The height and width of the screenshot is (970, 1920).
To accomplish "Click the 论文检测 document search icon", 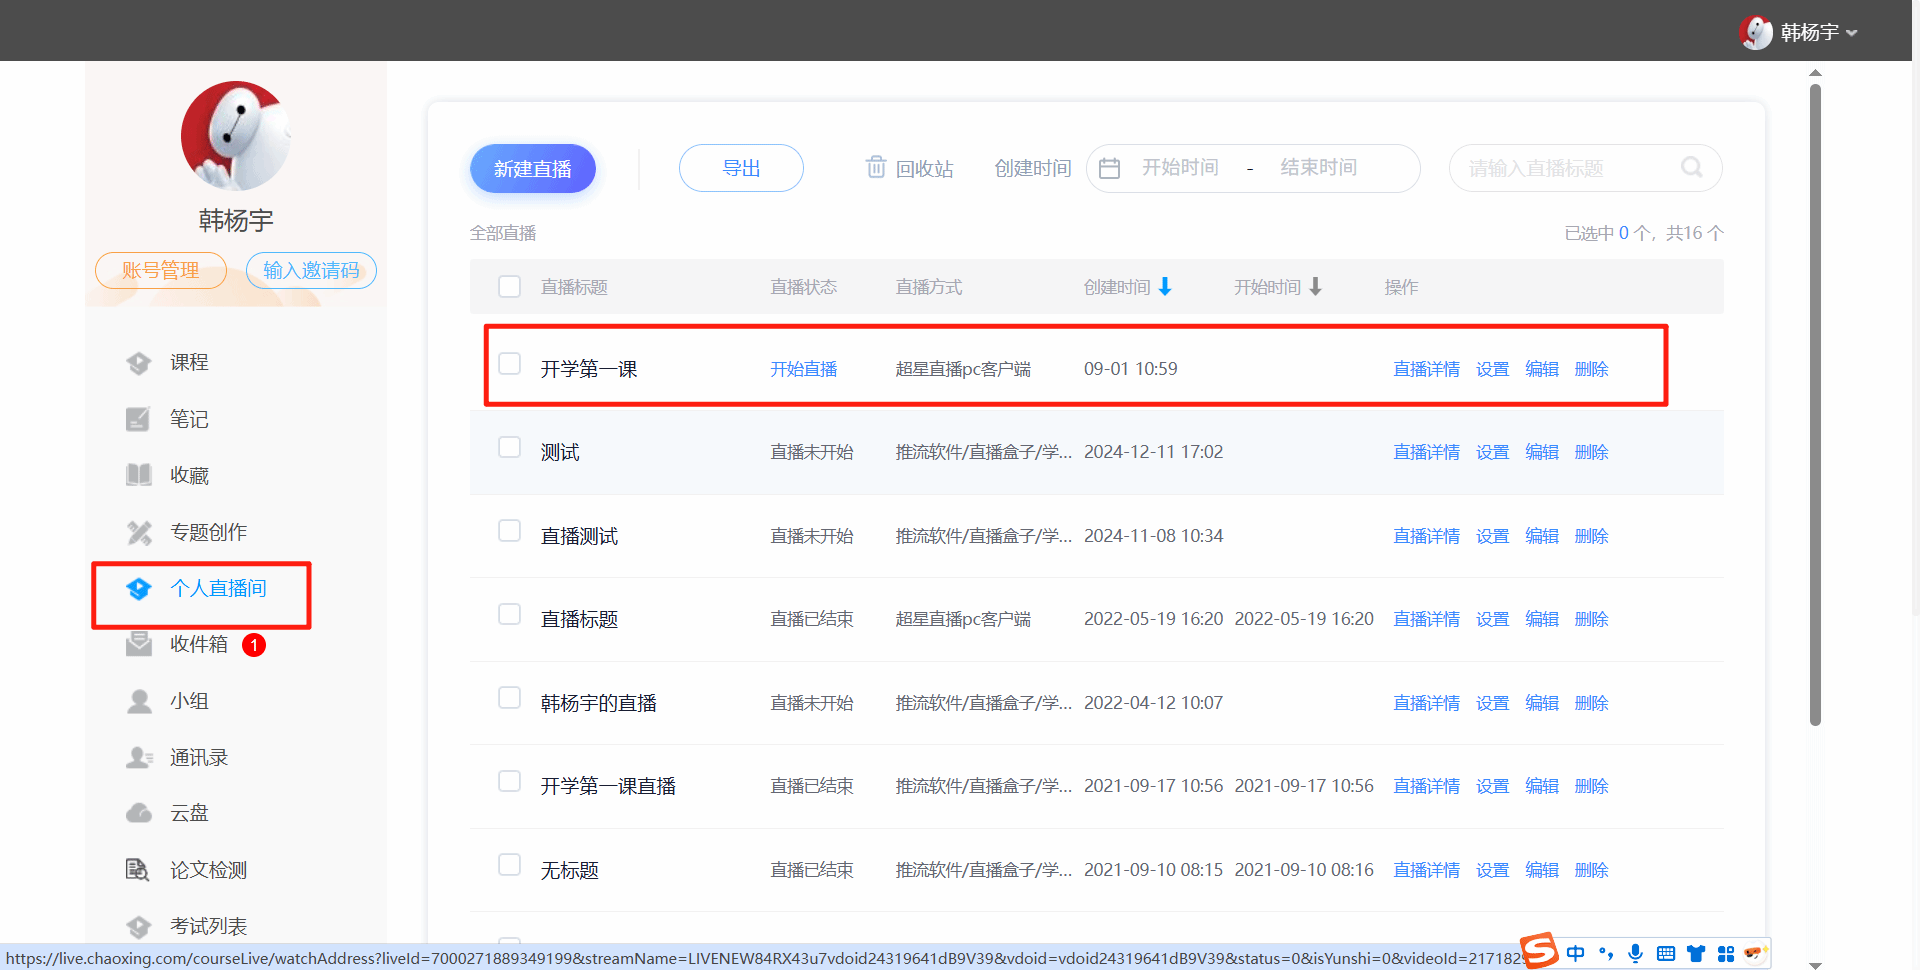I will [138, 870].
